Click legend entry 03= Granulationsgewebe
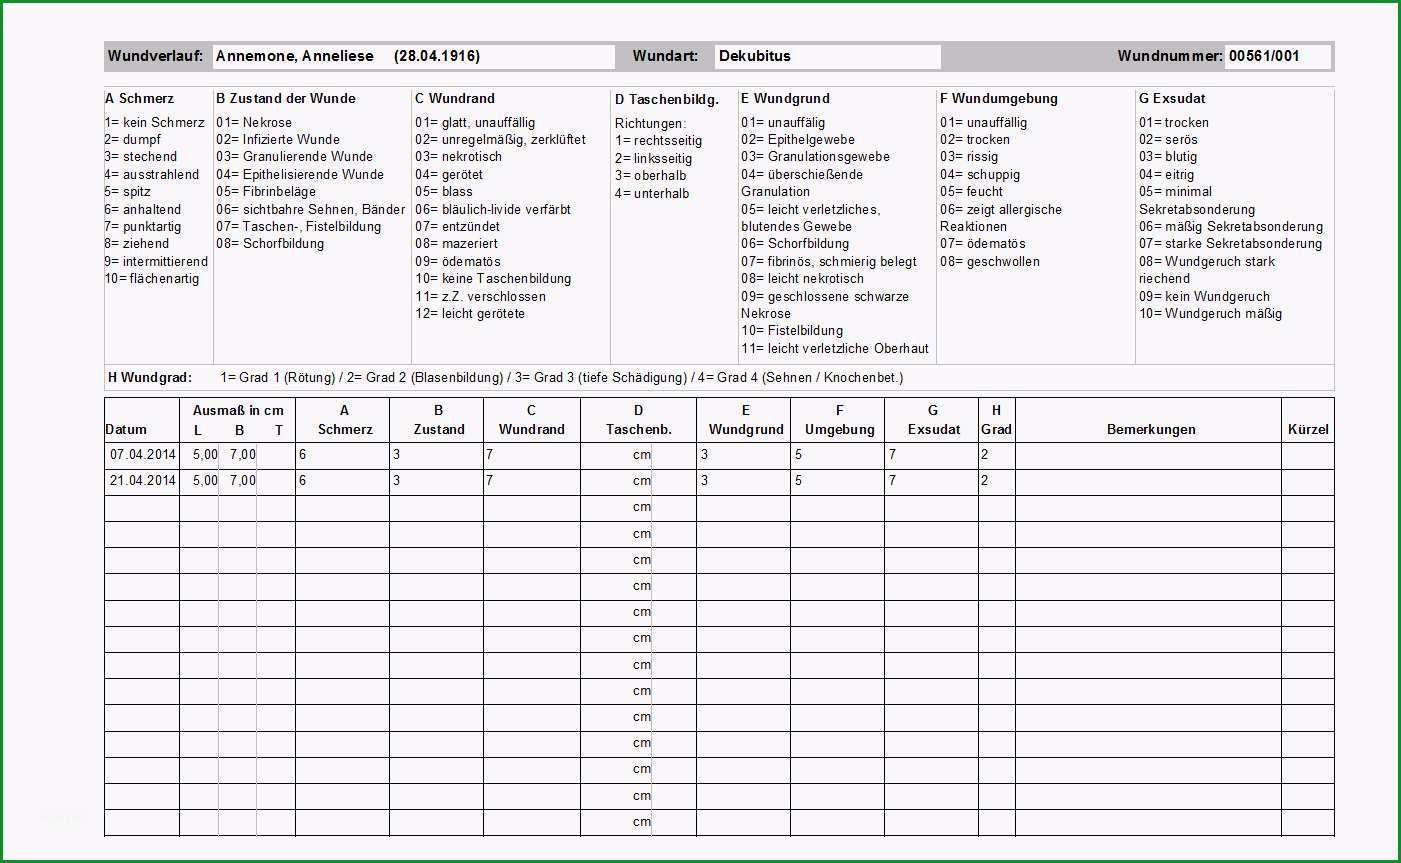Screen dimensions: 1401x863 815,157
